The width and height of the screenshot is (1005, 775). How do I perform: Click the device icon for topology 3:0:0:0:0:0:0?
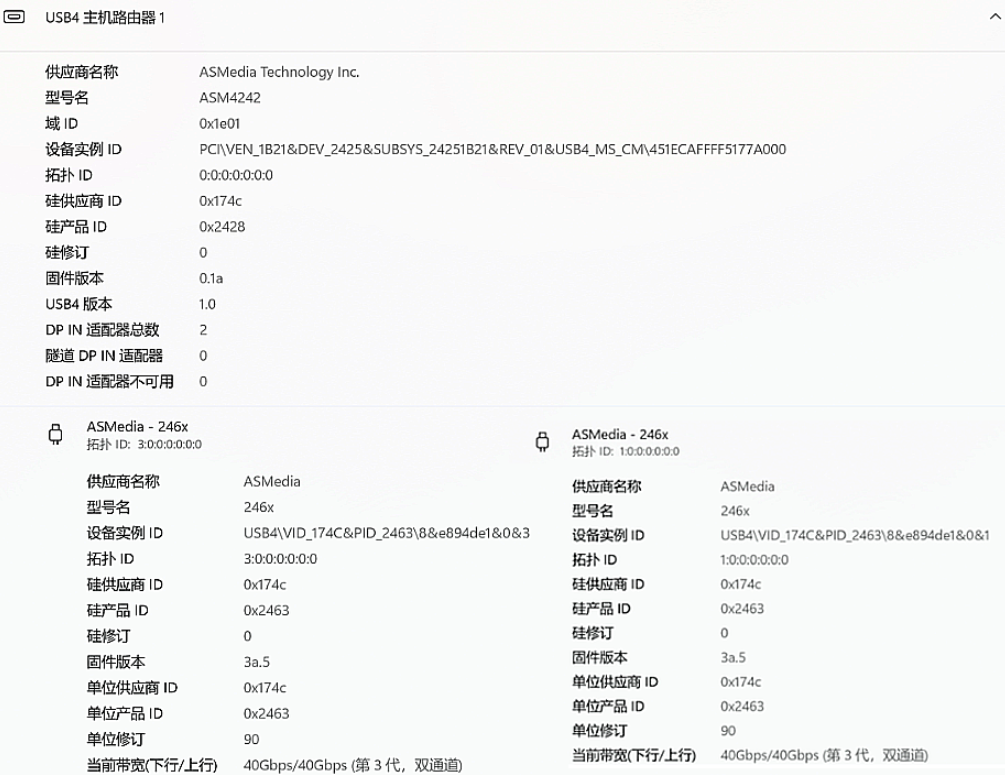pyautogui.click(x=55, y=435)
